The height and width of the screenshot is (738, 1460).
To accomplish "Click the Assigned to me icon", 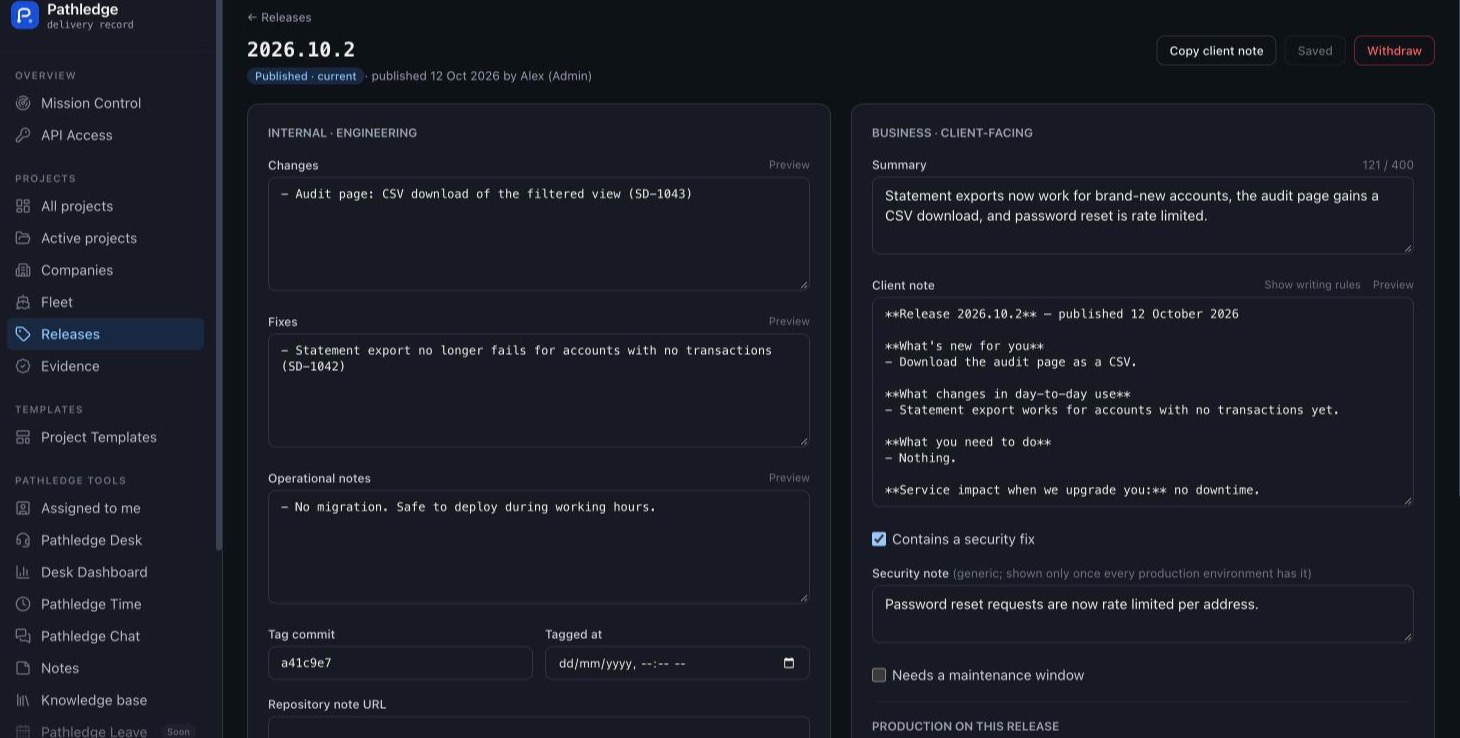I will click(x=23, y=508).
